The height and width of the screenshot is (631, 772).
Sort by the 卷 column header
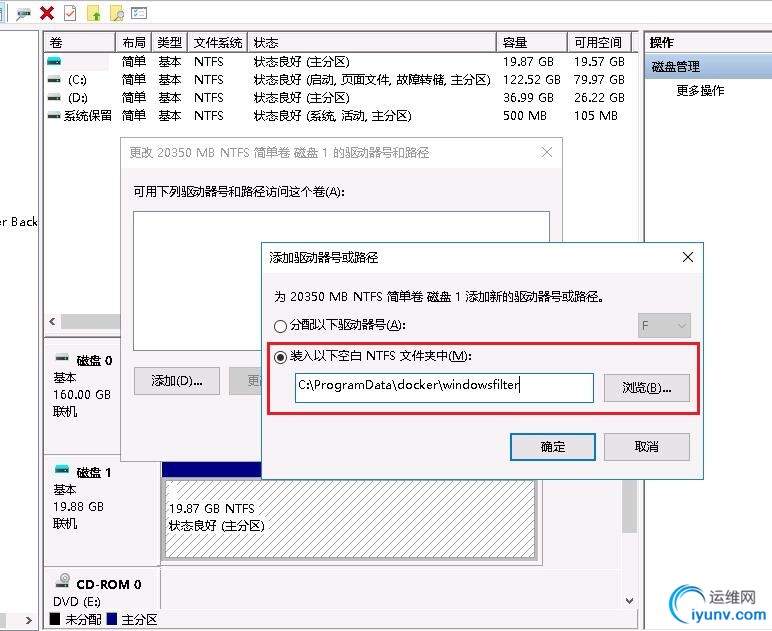click(80, 43)
